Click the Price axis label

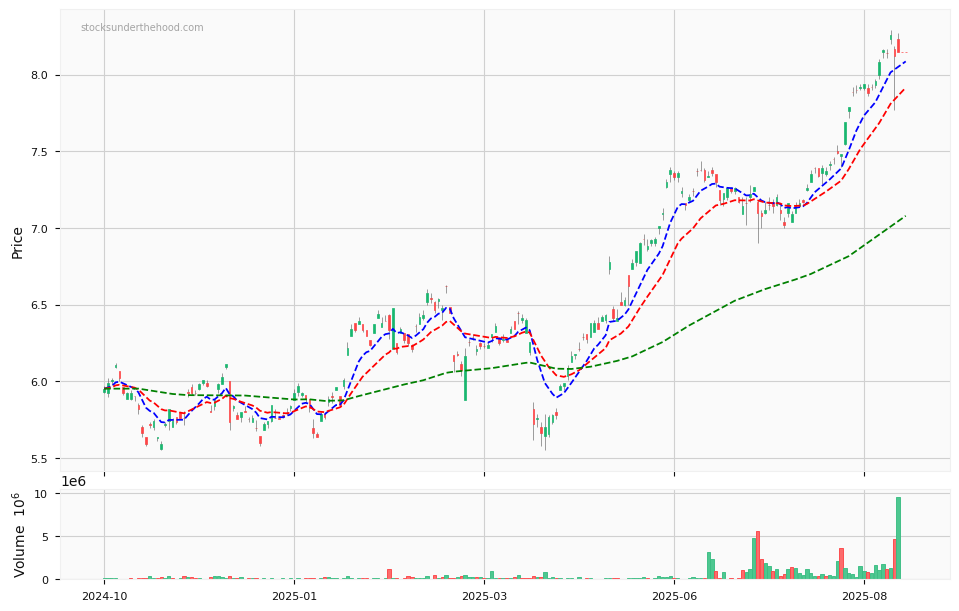pos(18,241)
